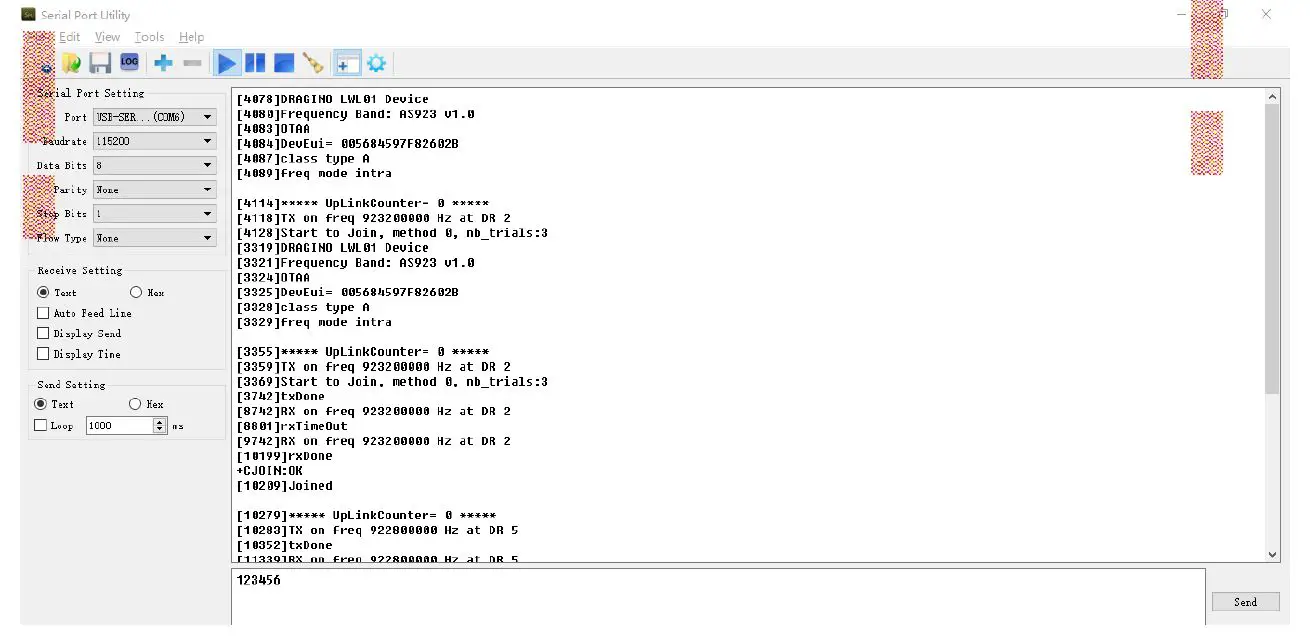The width and height of the screenshot is (1310, 640).
Task: Start the serial port with Play icon
Action: point(227,64)
